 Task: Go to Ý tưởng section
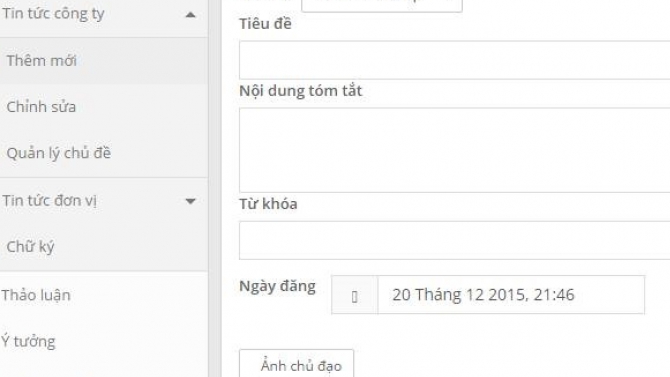[28, 341]
